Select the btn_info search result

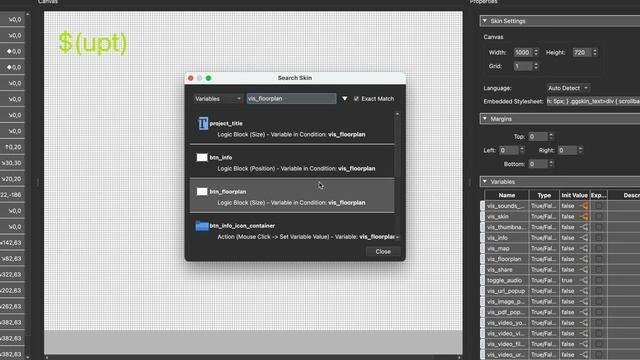click(292, 162)
